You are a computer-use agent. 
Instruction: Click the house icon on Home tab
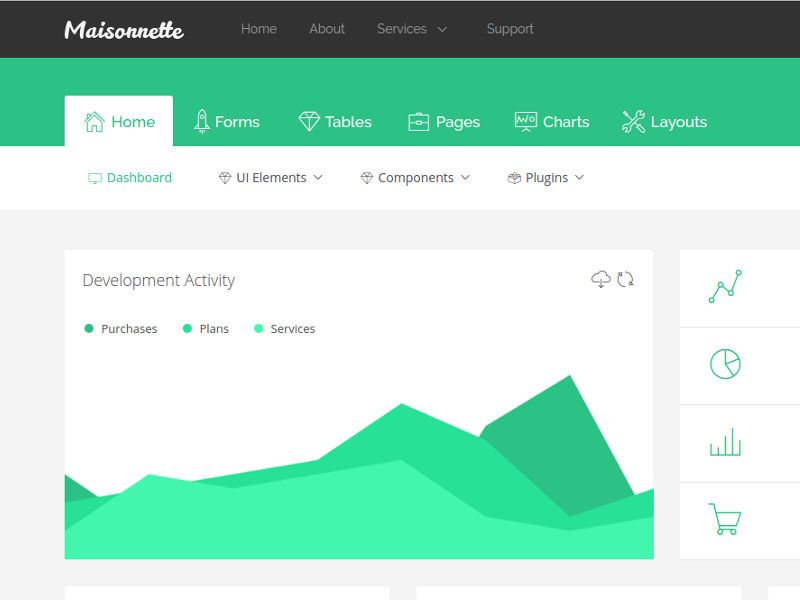coord(94,121)
